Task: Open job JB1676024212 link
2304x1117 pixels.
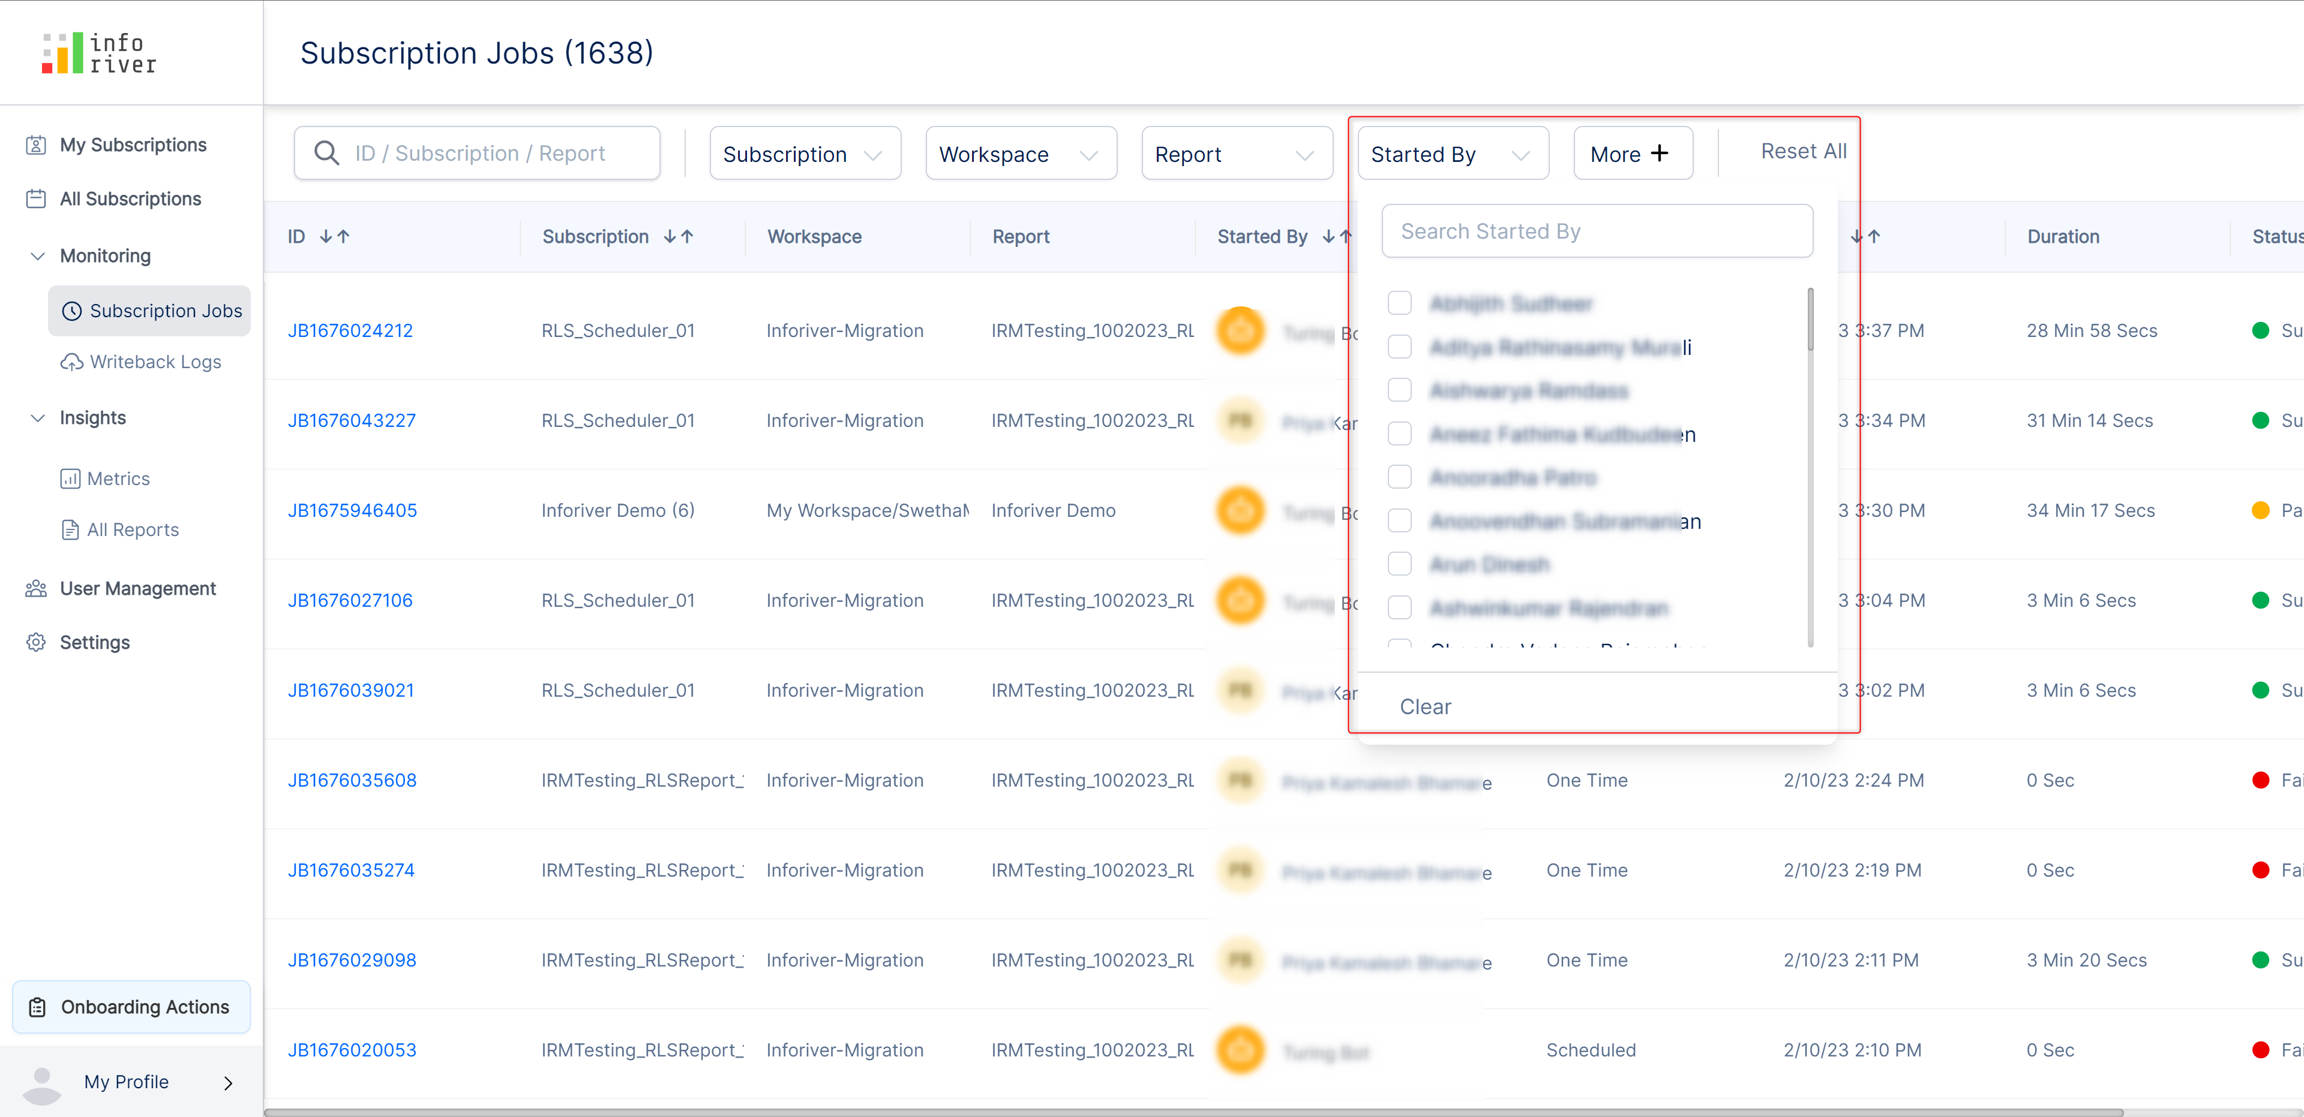Action: 350,331
